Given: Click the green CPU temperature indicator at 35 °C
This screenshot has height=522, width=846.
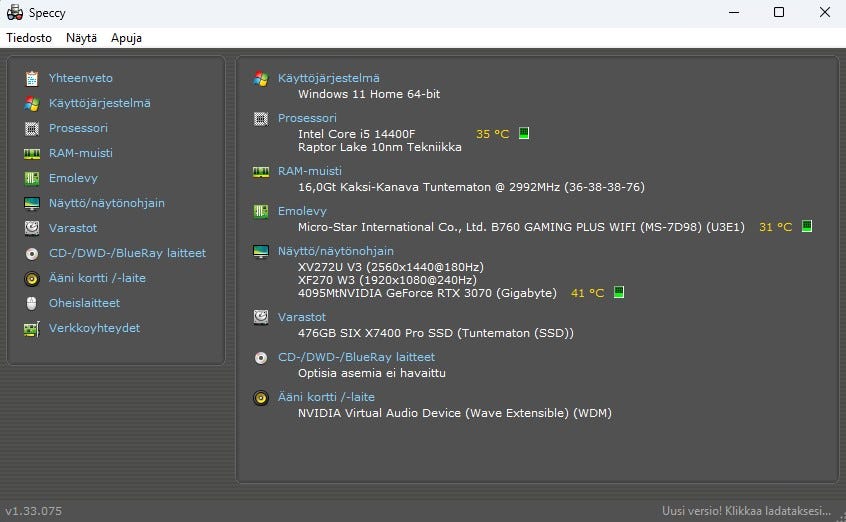Looking at the screenshot, I should (523, 133).
